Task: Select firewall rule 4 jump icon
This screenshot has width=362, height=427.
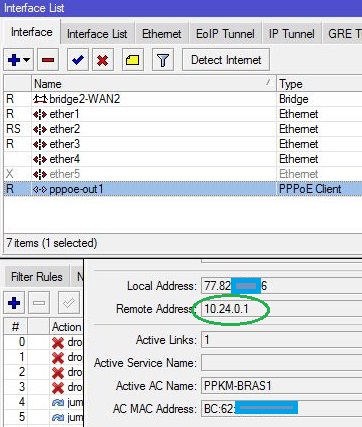Action: (x=58, y=402)
